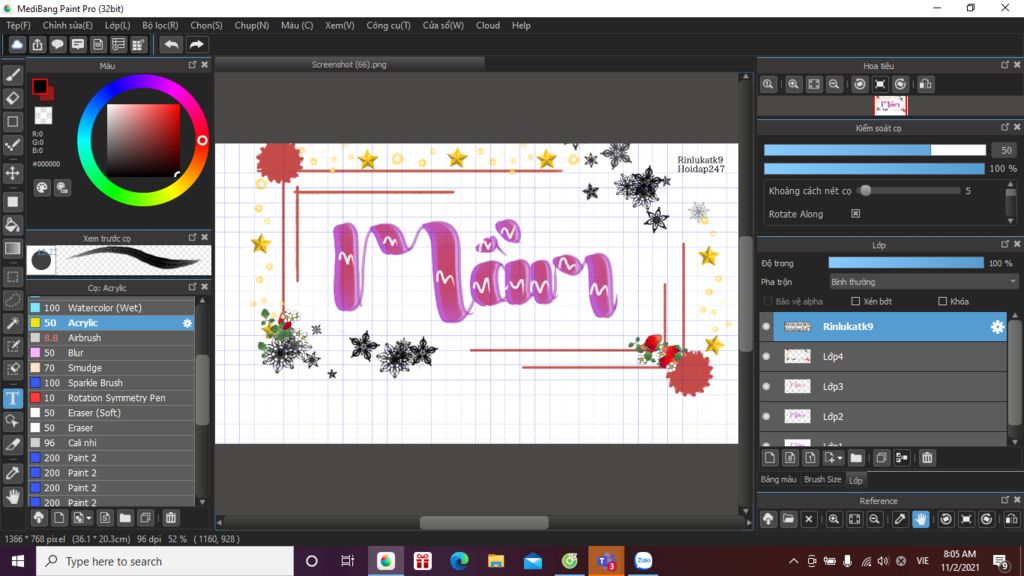Image resolution: width=1024 pixels, height=576 pixels.
Task: Open the cloud icon in top toolbar
Action: [17, 44]
